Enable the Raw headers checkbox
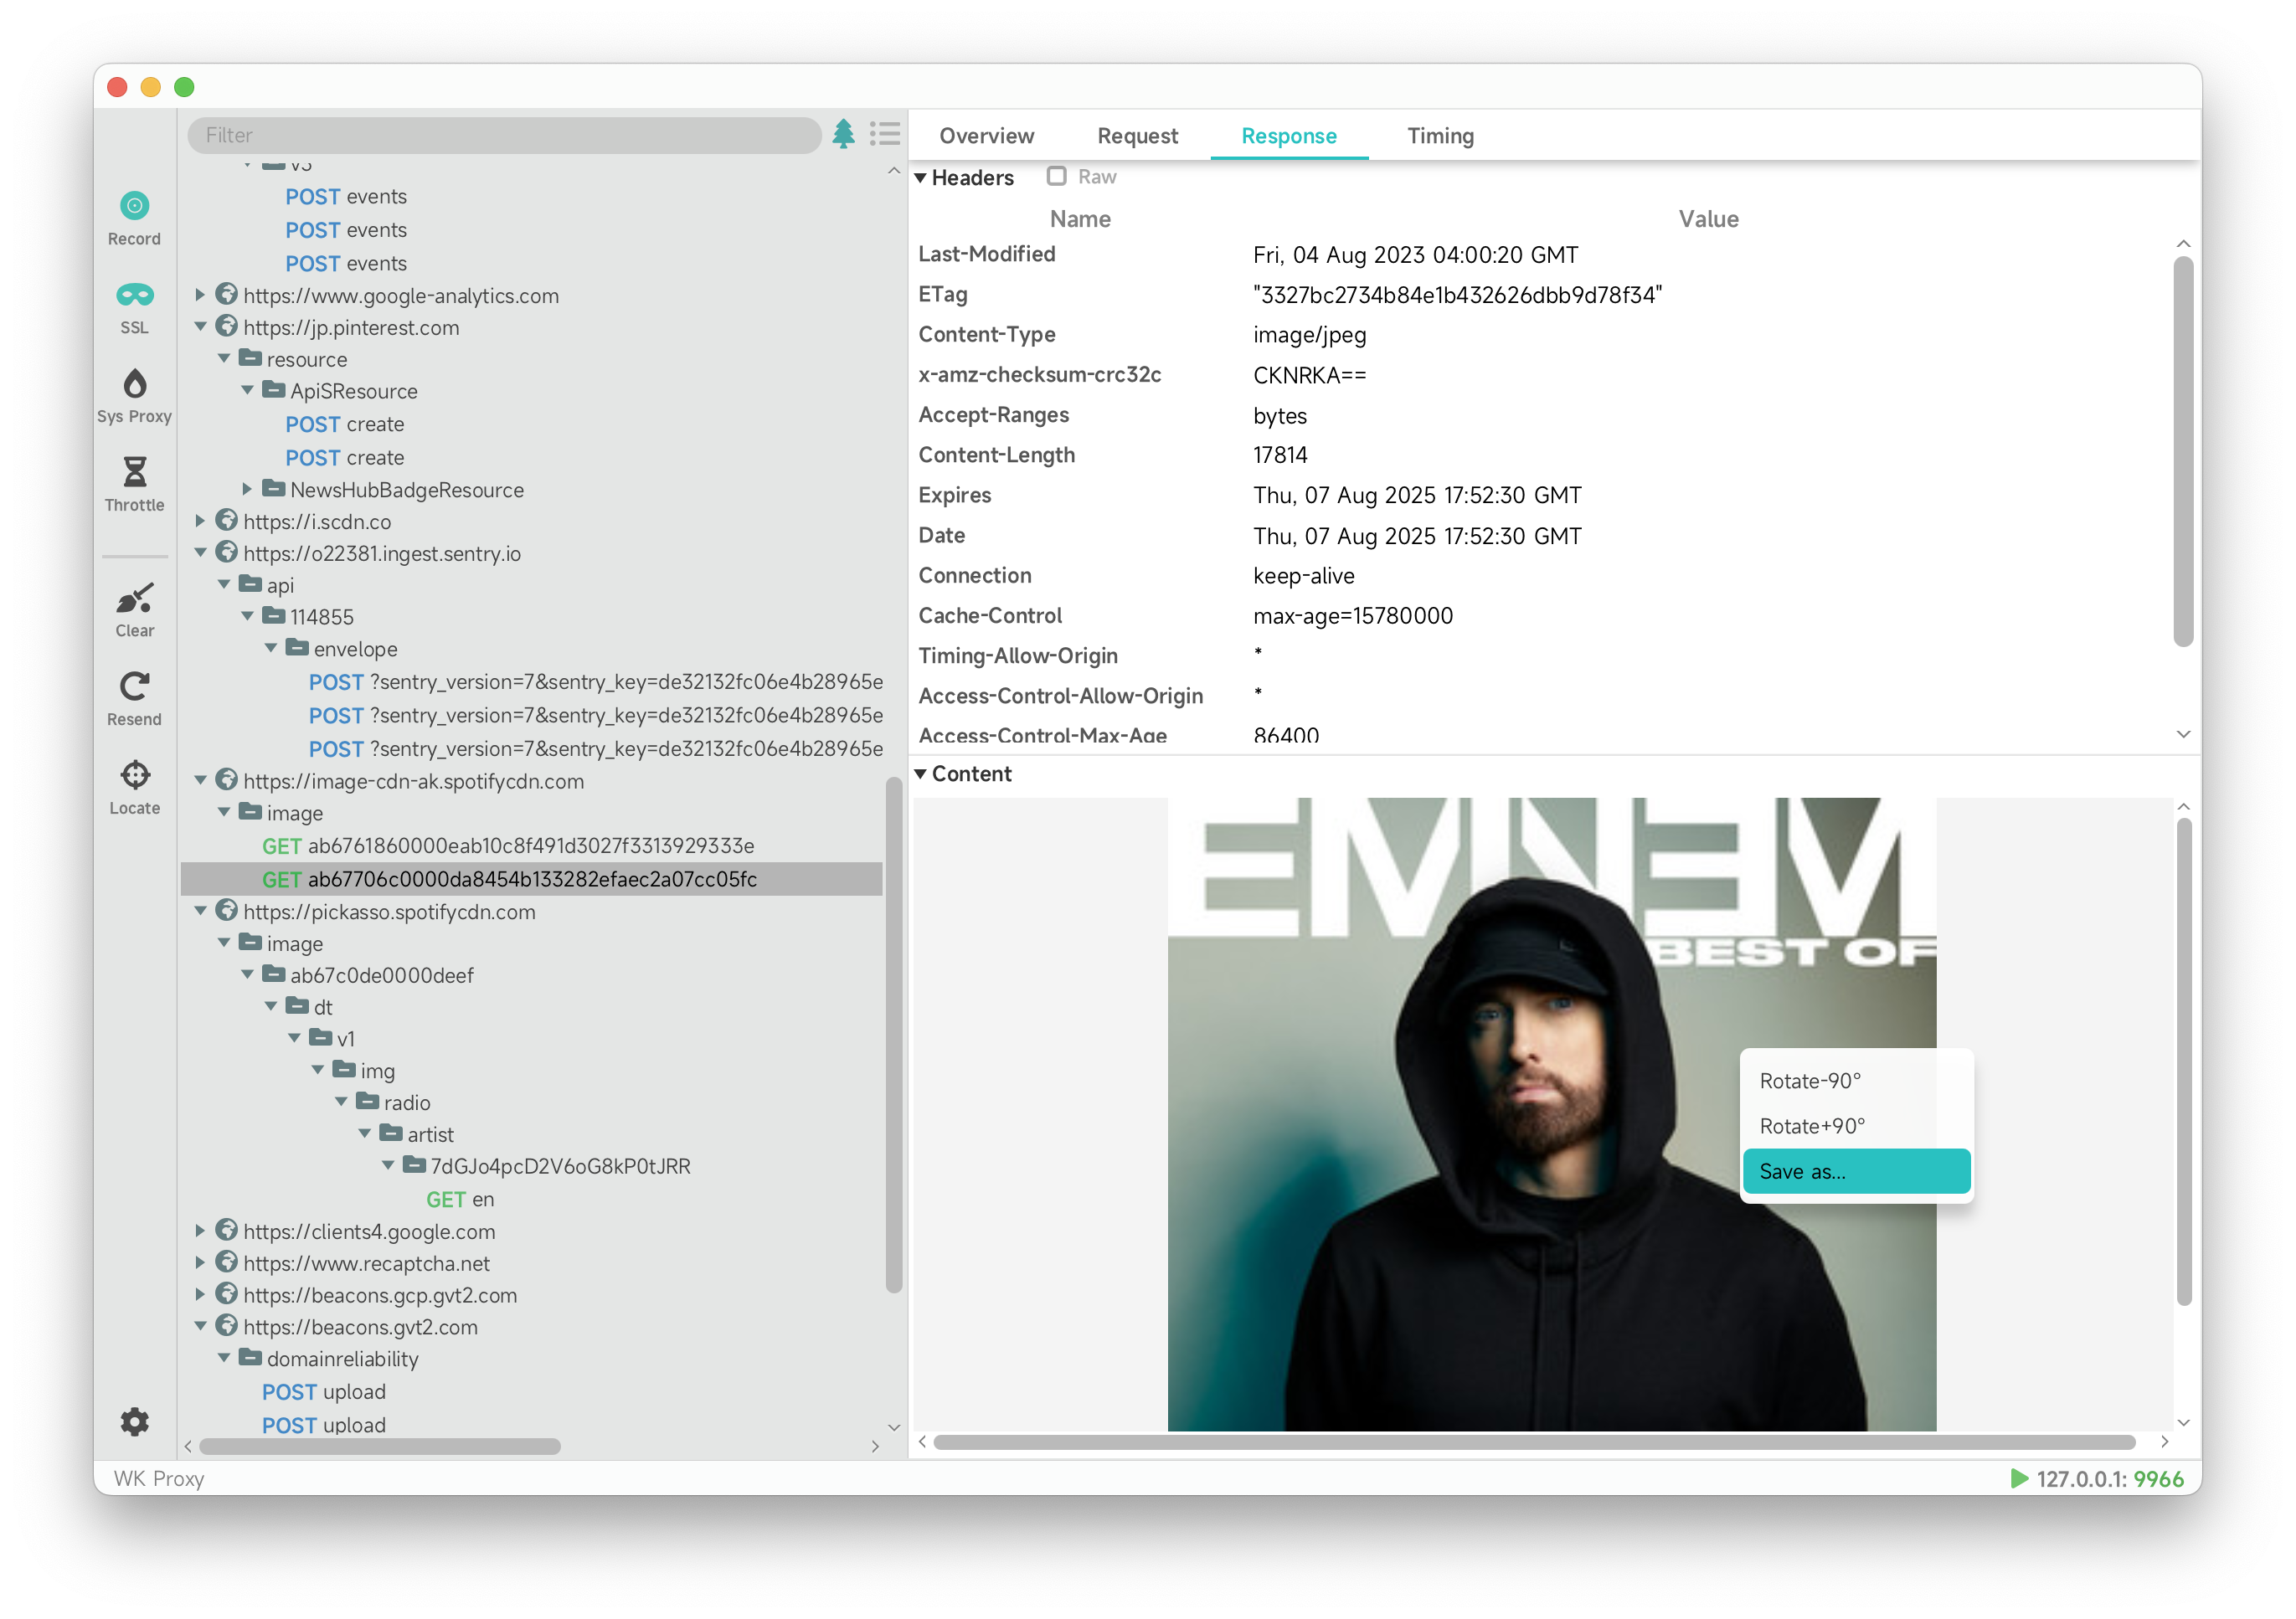 coord(1056,176)
